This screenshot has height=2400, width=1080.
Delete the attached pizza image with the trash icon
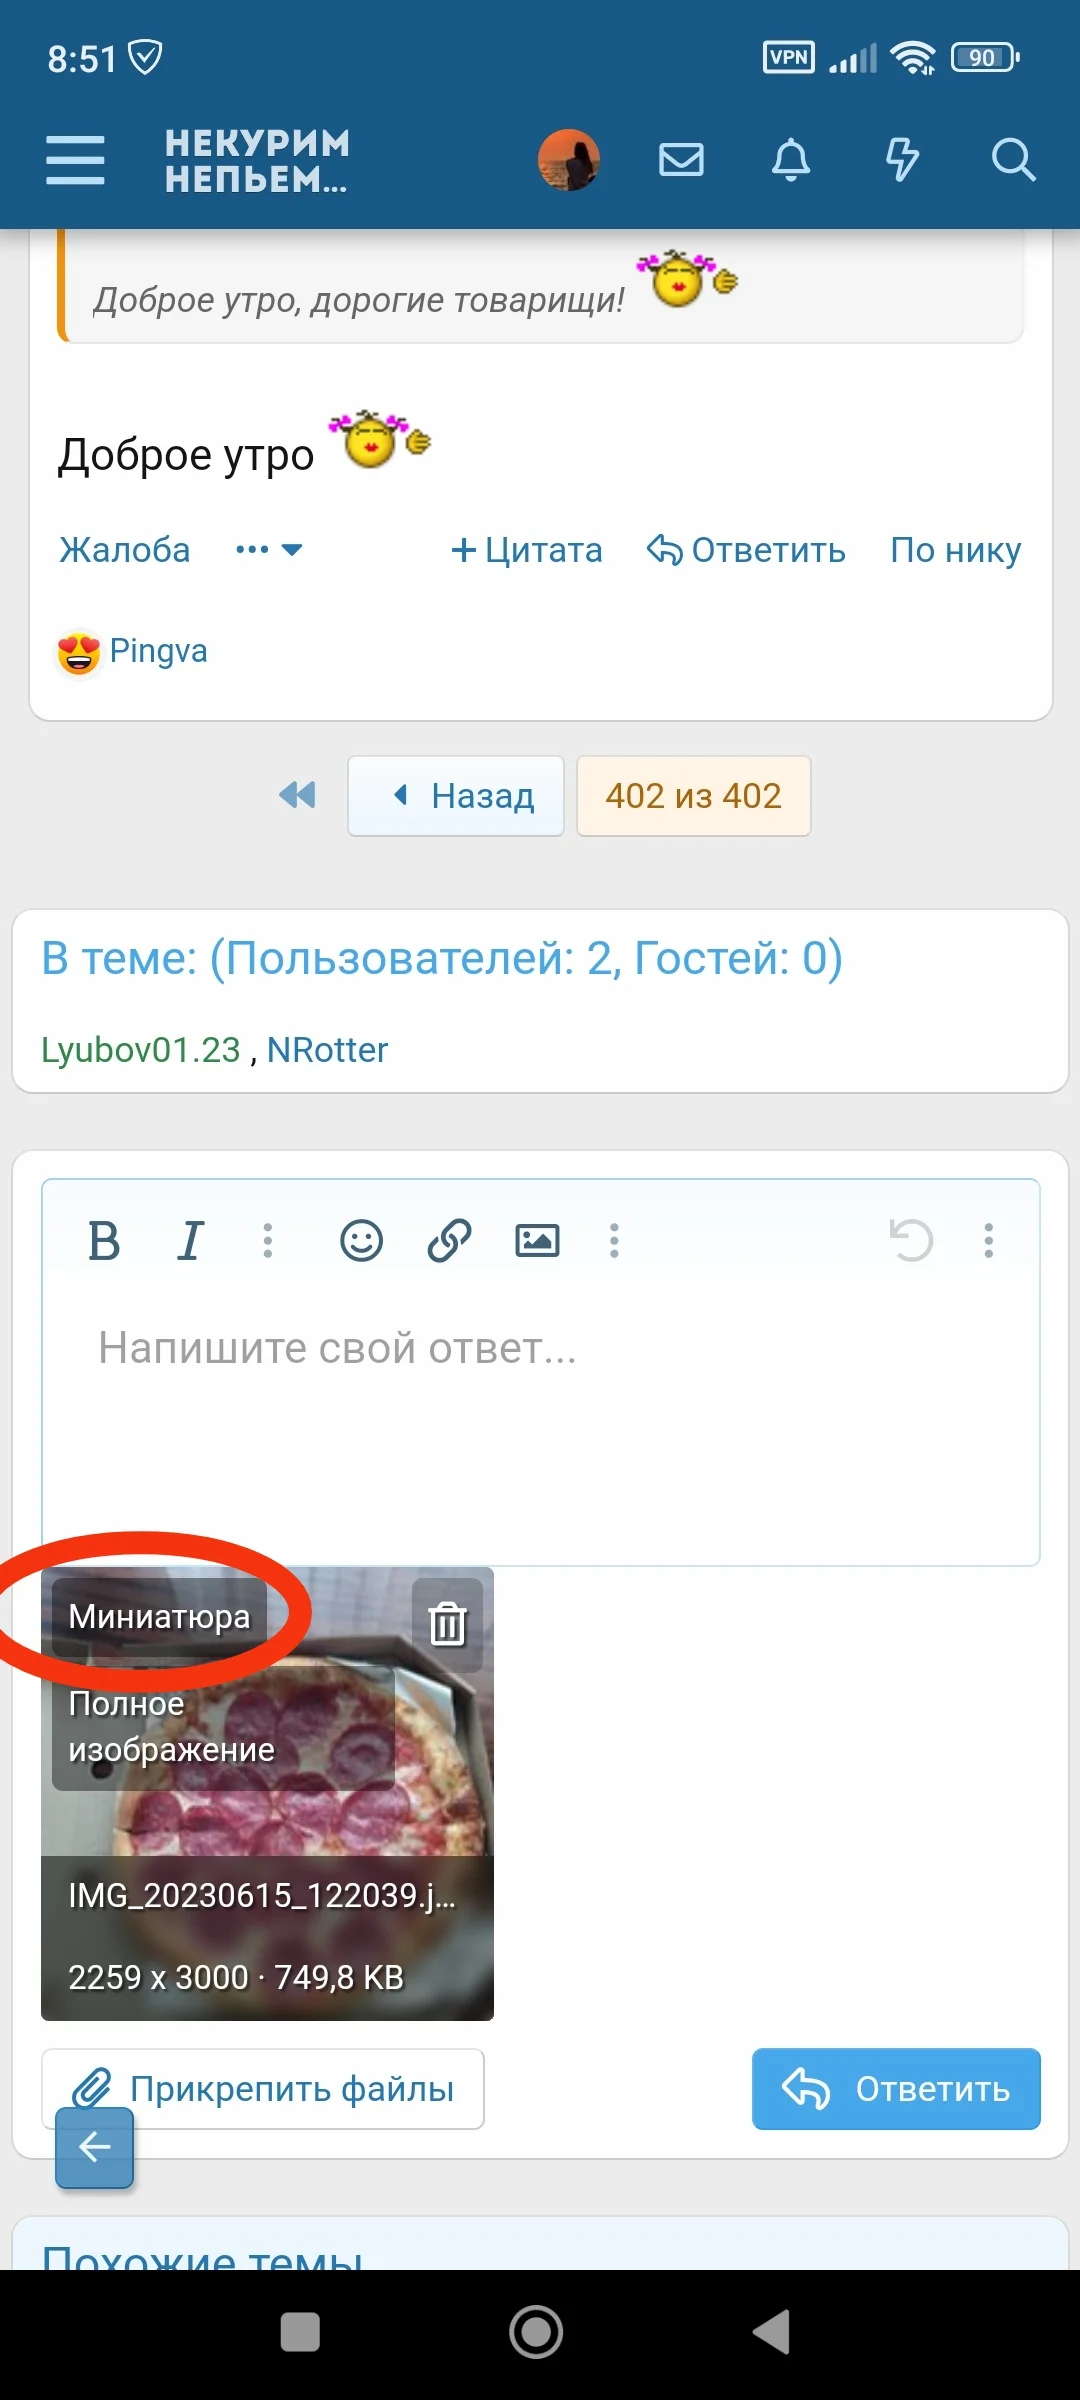pos(447,1623)
